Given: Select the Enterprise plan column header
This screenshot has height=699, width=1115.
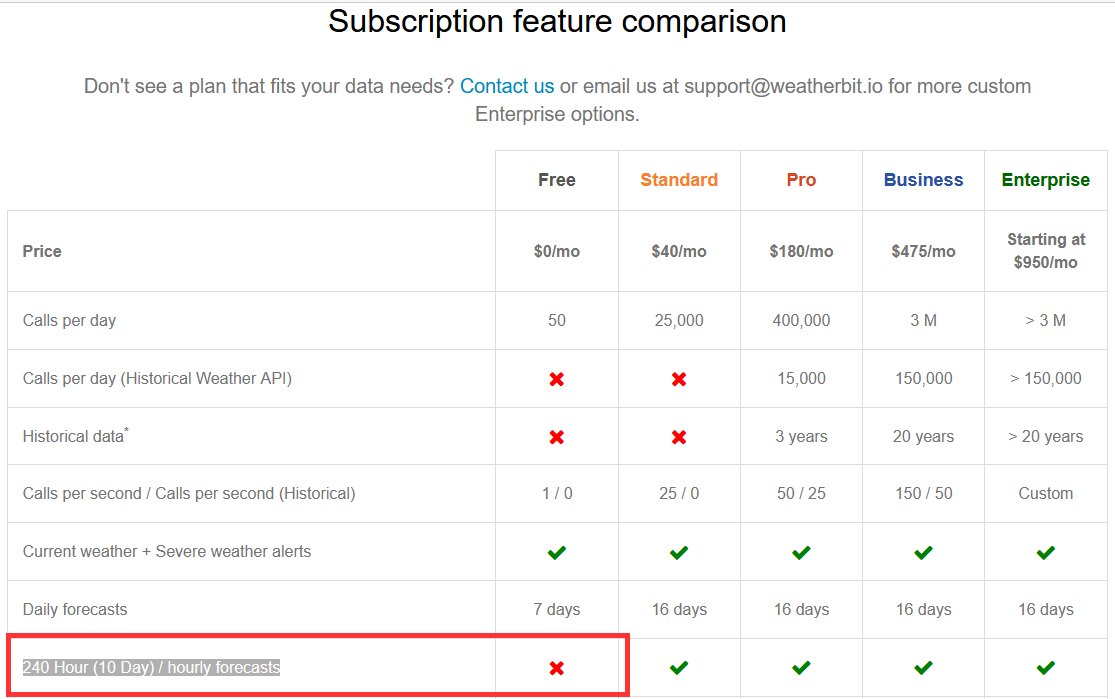Looking at the screenshot, I should [1046, 180].
